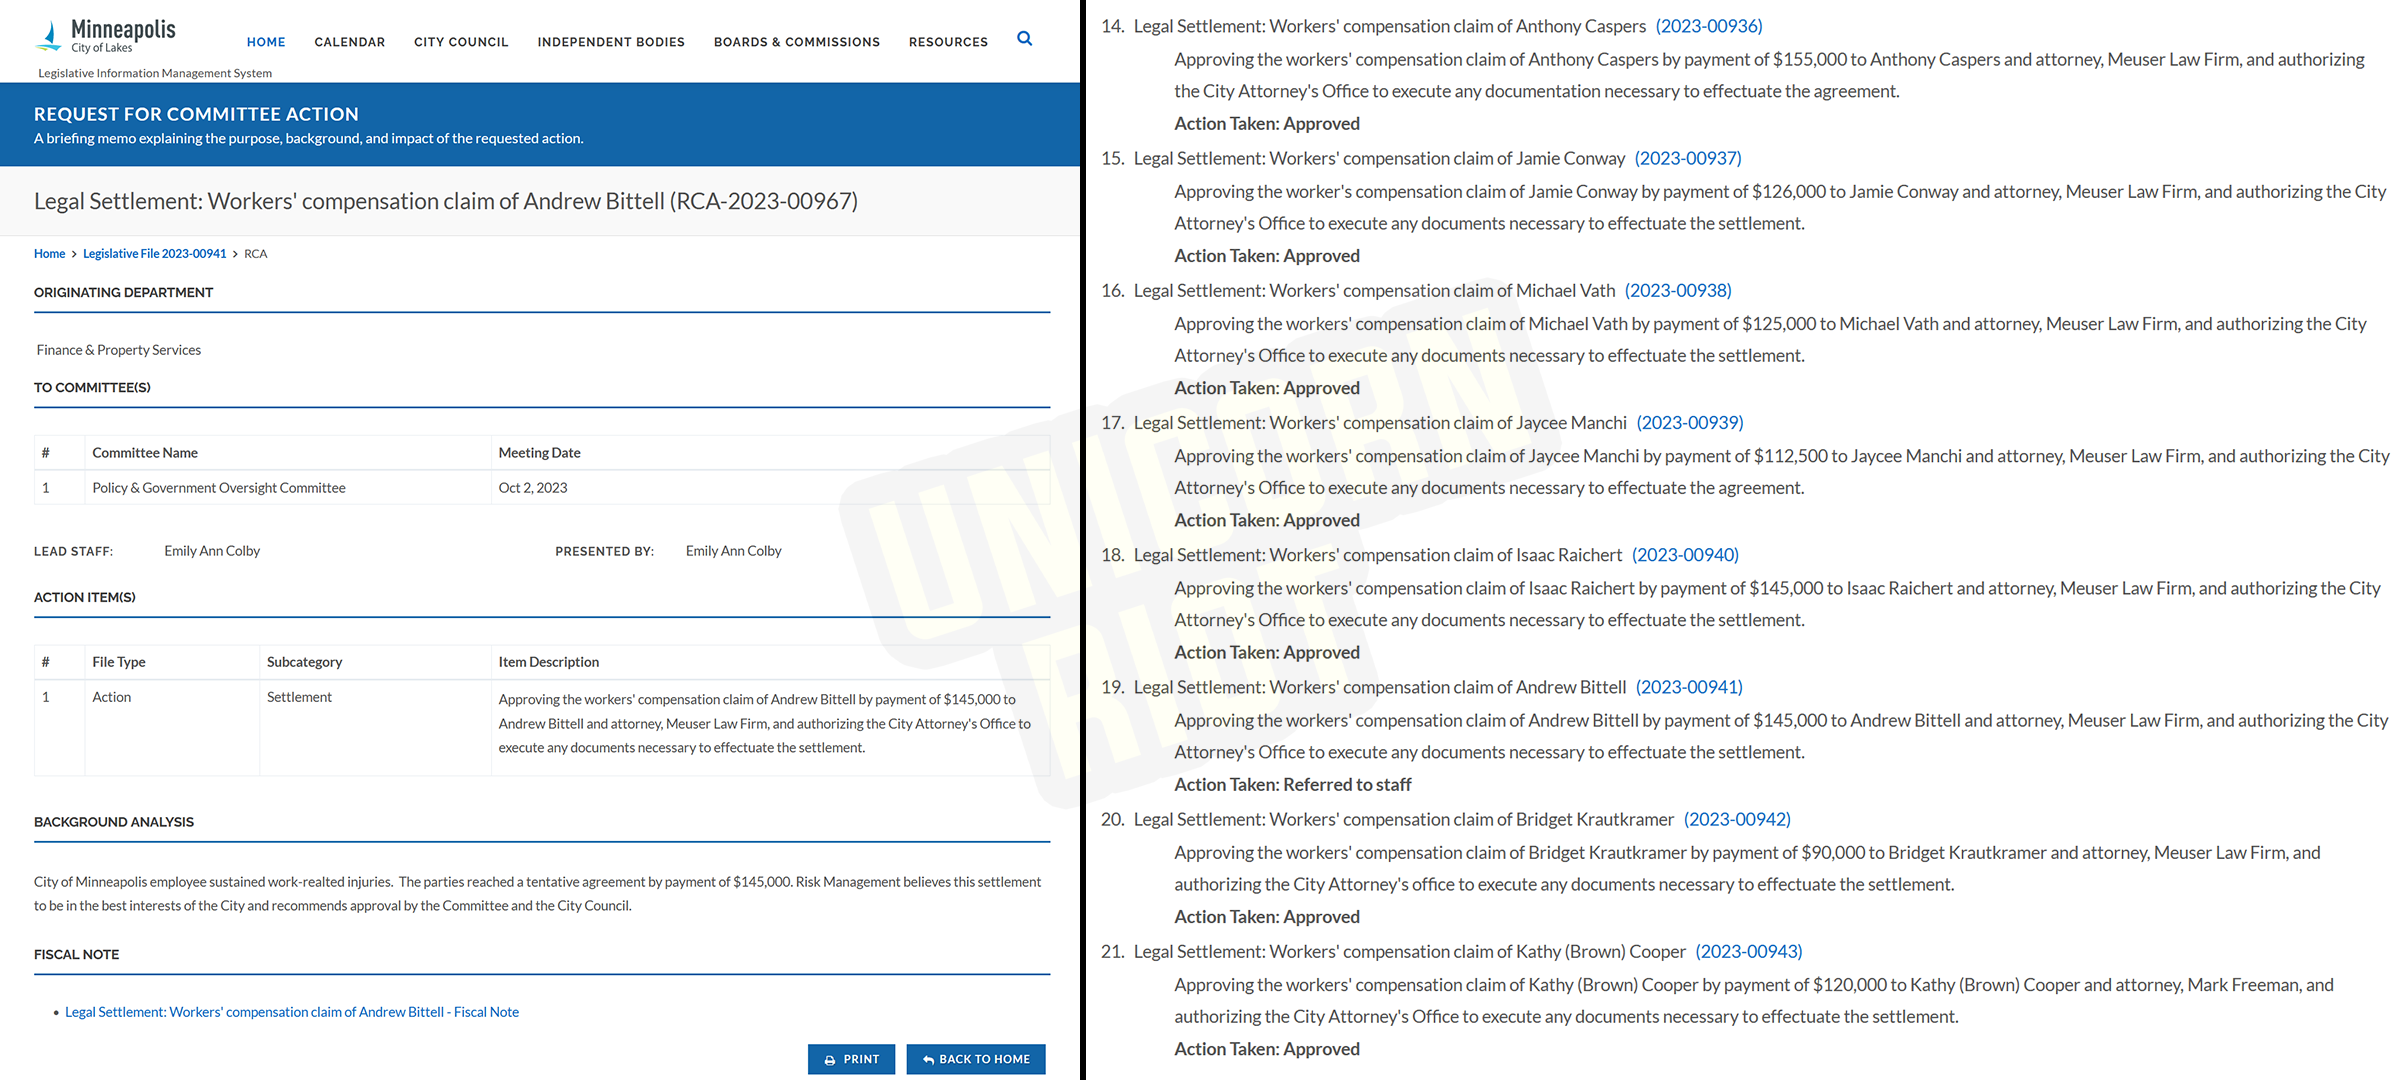Open Boards & Commissions menu
2400x1080 pixels.
pyautogui.click(x=796, y=42)
